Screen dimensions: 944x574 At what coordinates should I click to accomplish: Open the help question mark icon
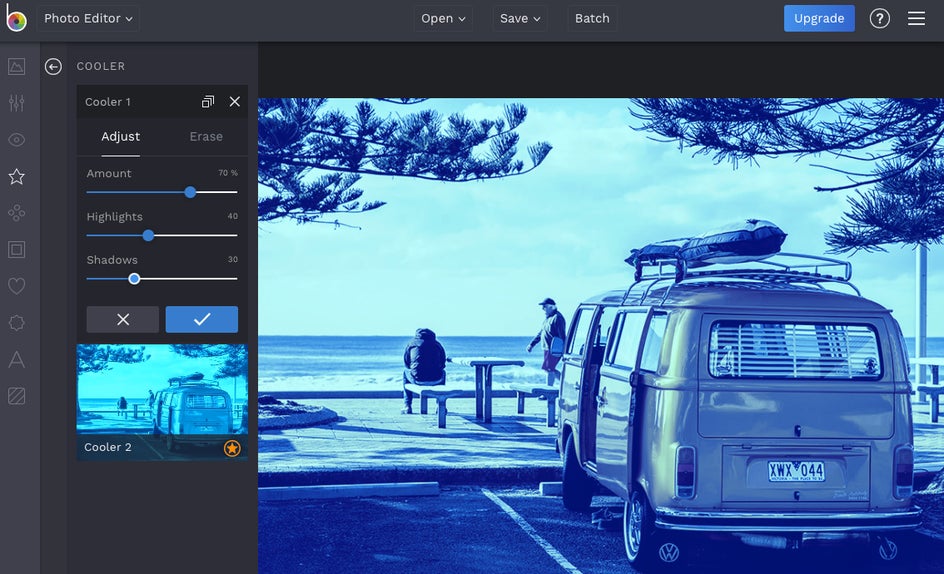click(x=880, y=19)
